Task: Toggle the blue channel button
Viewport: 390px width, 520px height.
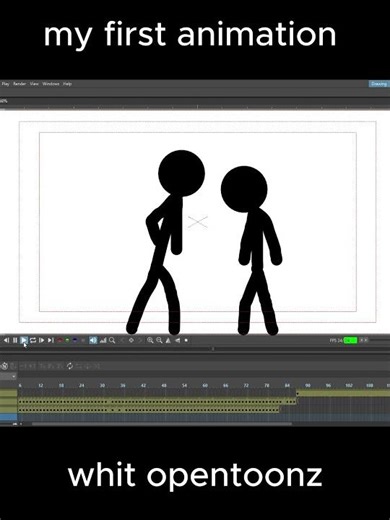Action: [x=75, y=340]
